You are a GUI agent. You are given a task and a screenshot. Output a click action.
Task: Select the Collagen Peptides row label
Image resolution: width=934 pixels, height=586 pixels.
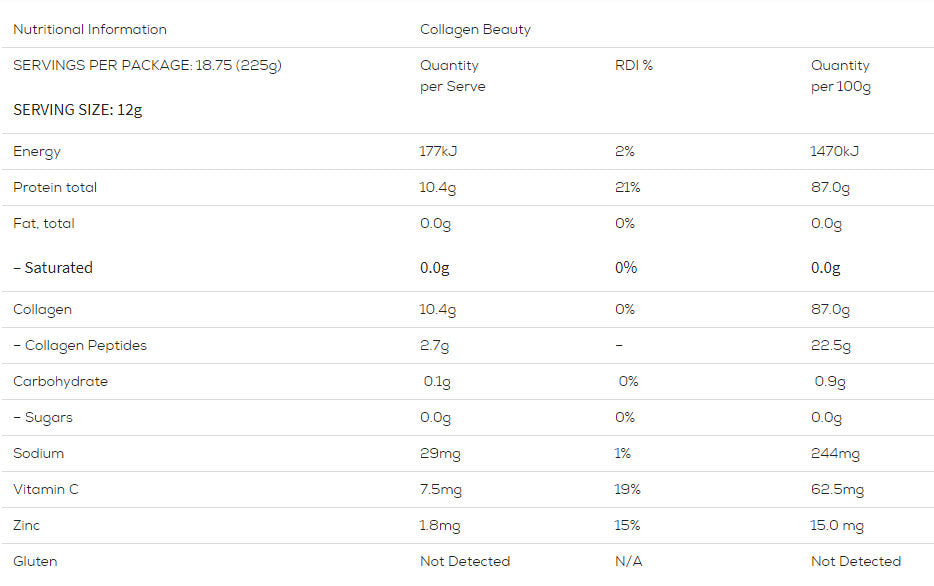[x=80, y=346]
